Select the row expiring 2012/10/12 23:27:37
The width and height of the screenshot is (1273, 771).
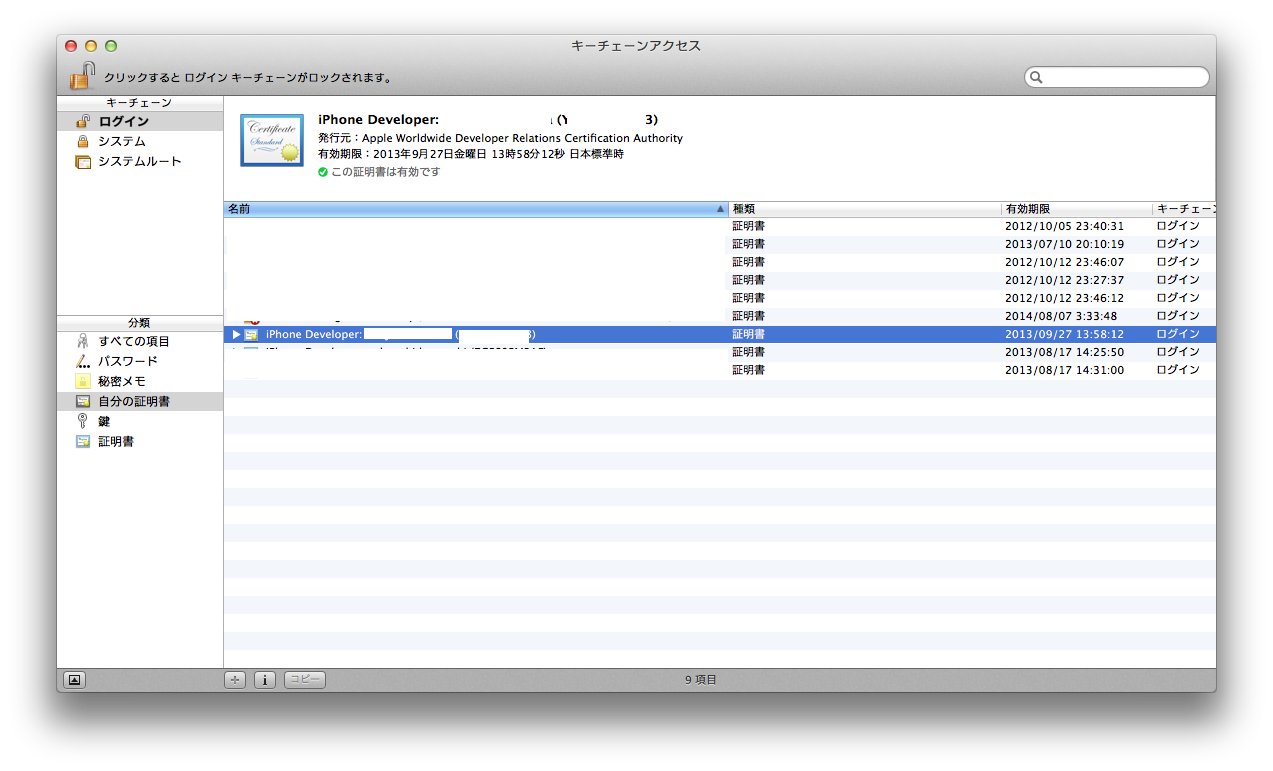click(720, 280)
